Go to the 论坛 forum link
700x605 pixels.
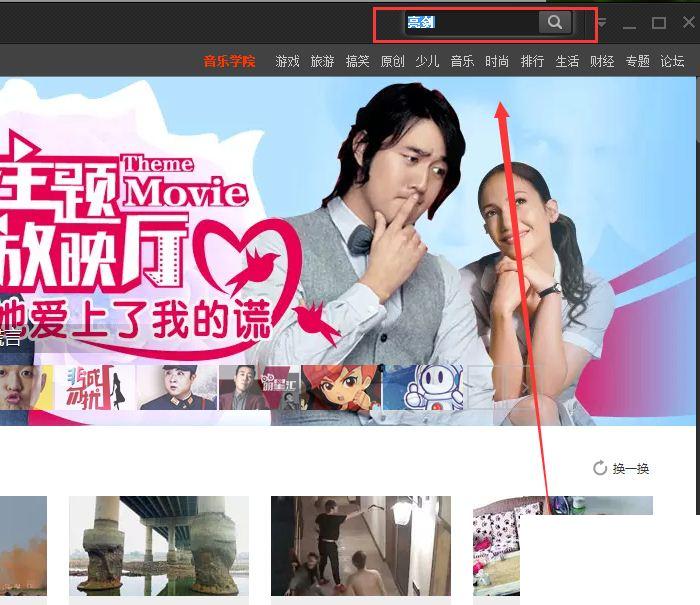coord(672,61)
